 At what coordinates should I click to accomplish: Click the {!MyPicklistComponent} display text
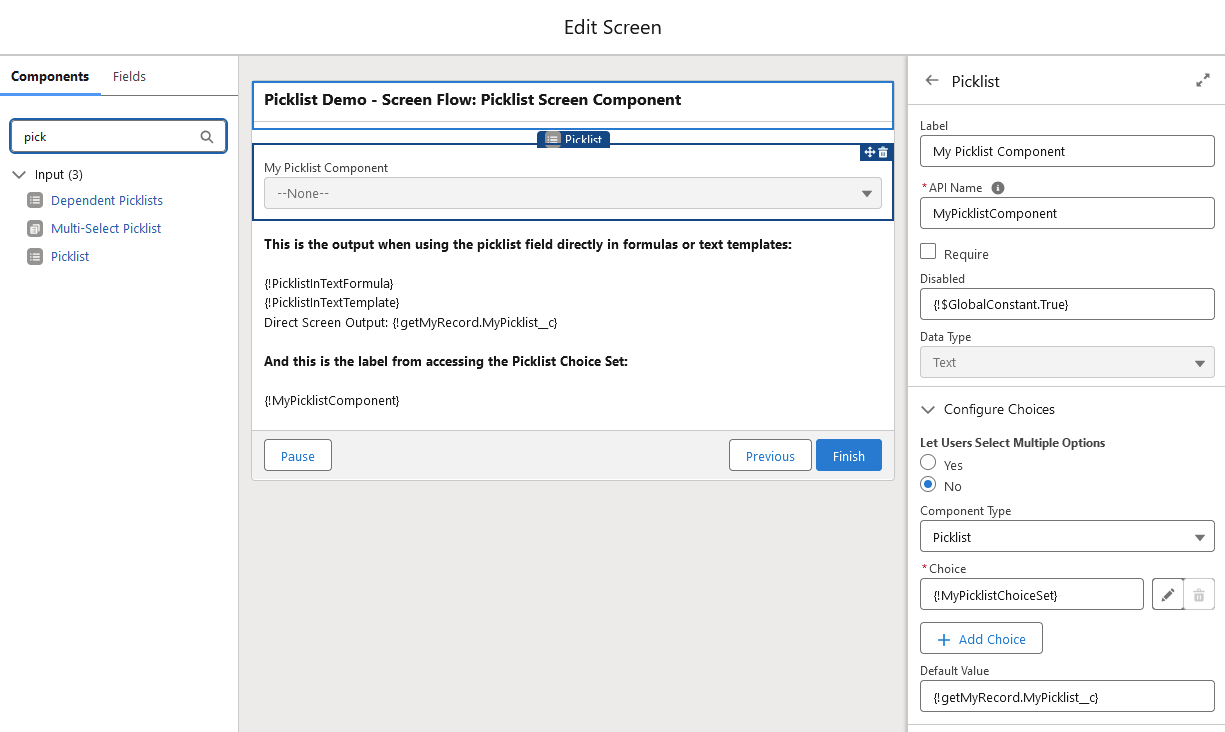pyautogui.click(x=332, y=400)
